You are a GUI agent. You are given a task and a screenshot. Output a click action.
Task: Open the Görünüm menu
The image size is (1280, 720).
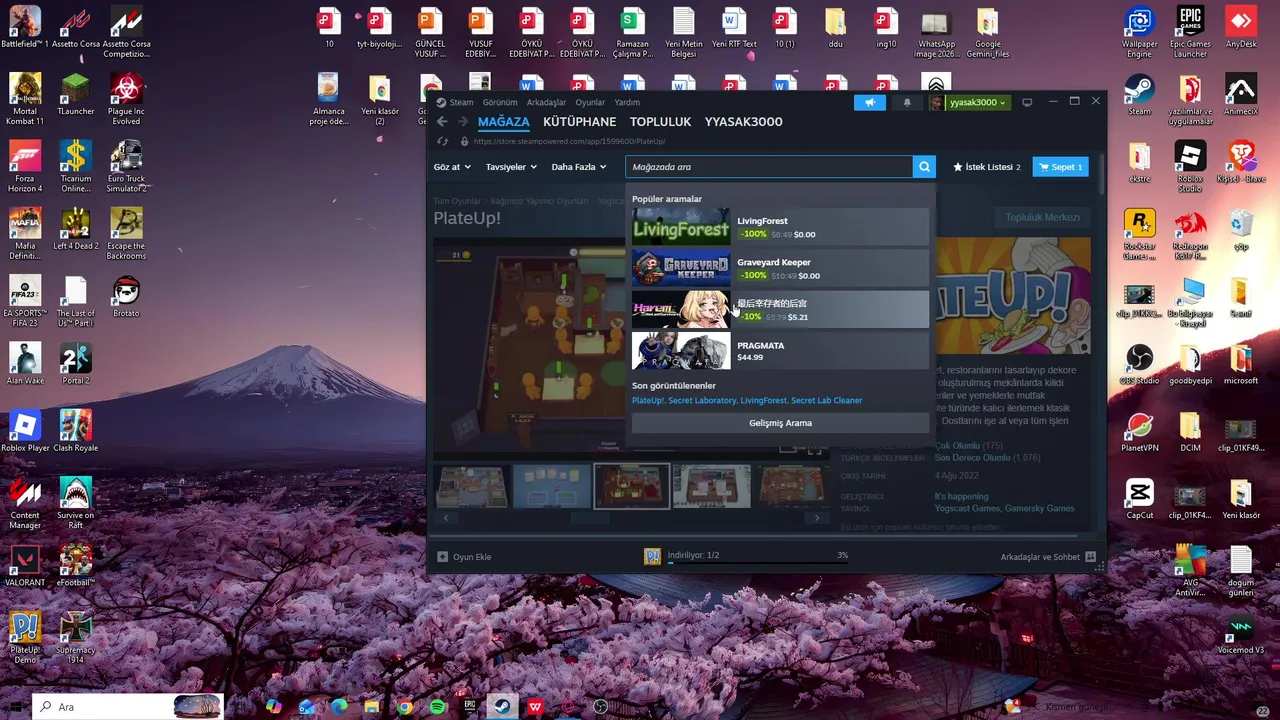point(500,102)
